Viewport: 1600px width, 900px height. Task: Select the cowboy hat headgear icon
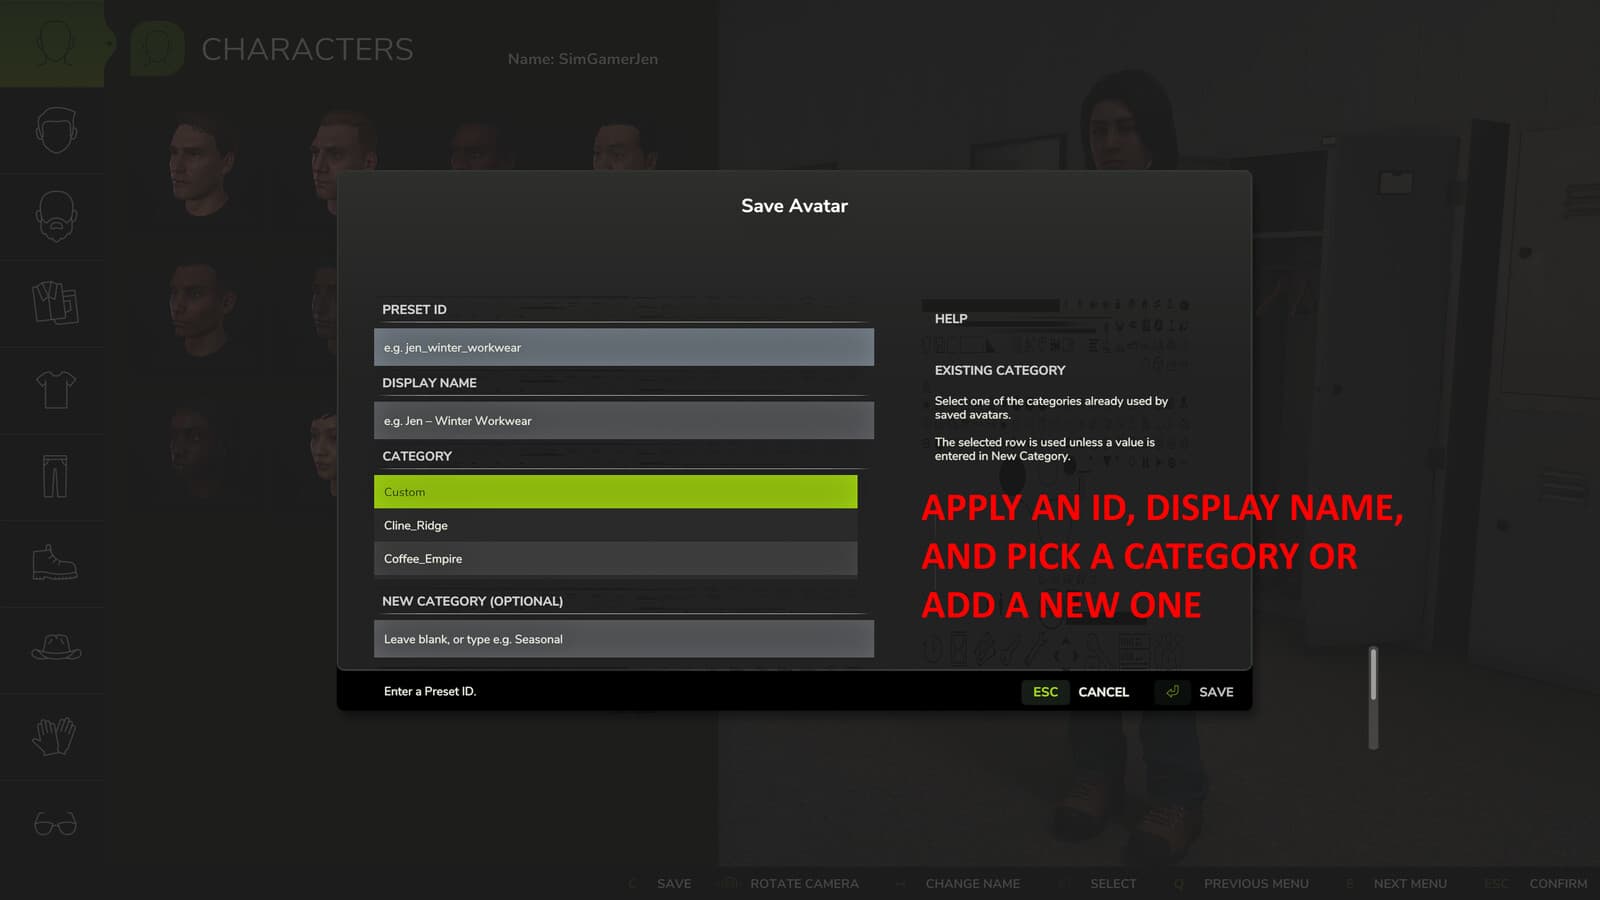click(x=56, y=648)
